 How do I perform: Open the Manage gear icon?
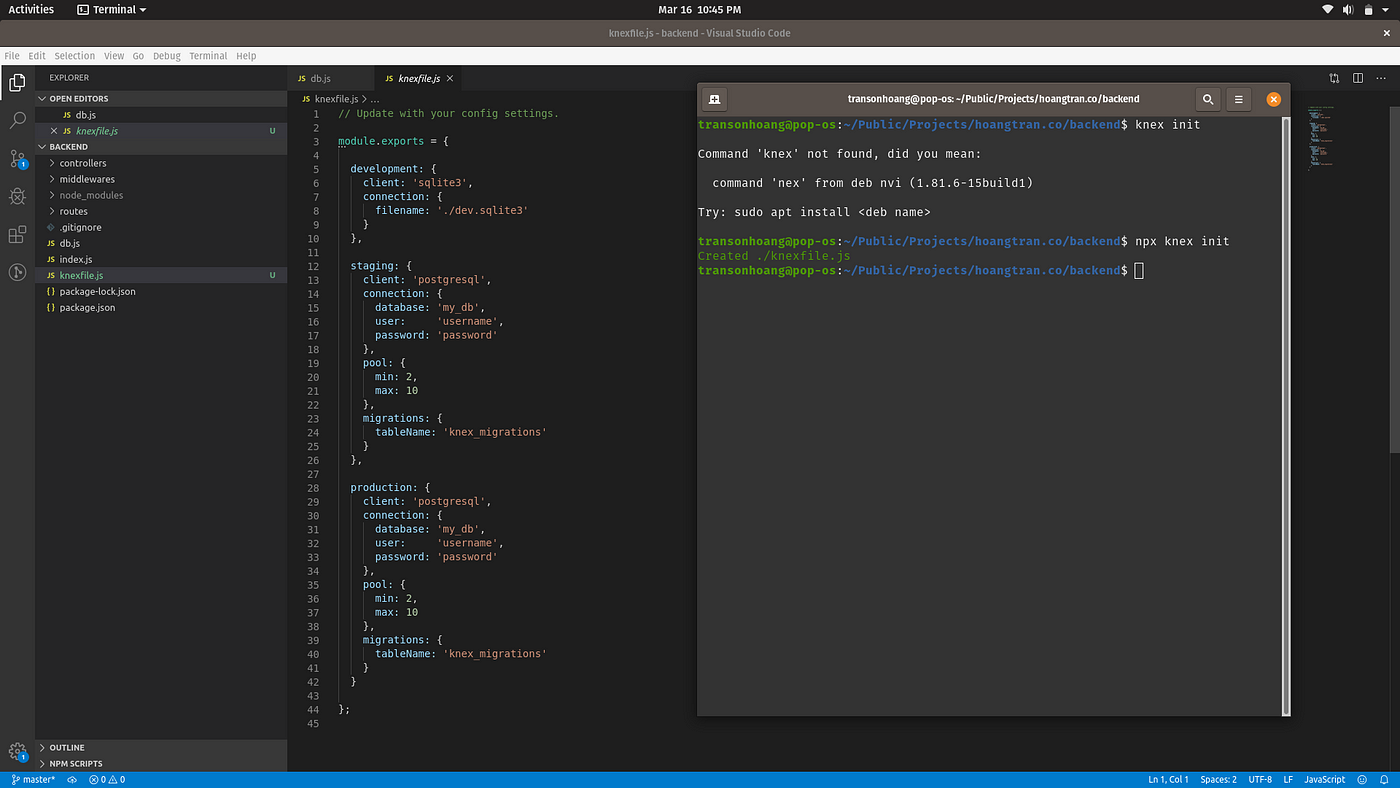[17, 752]
